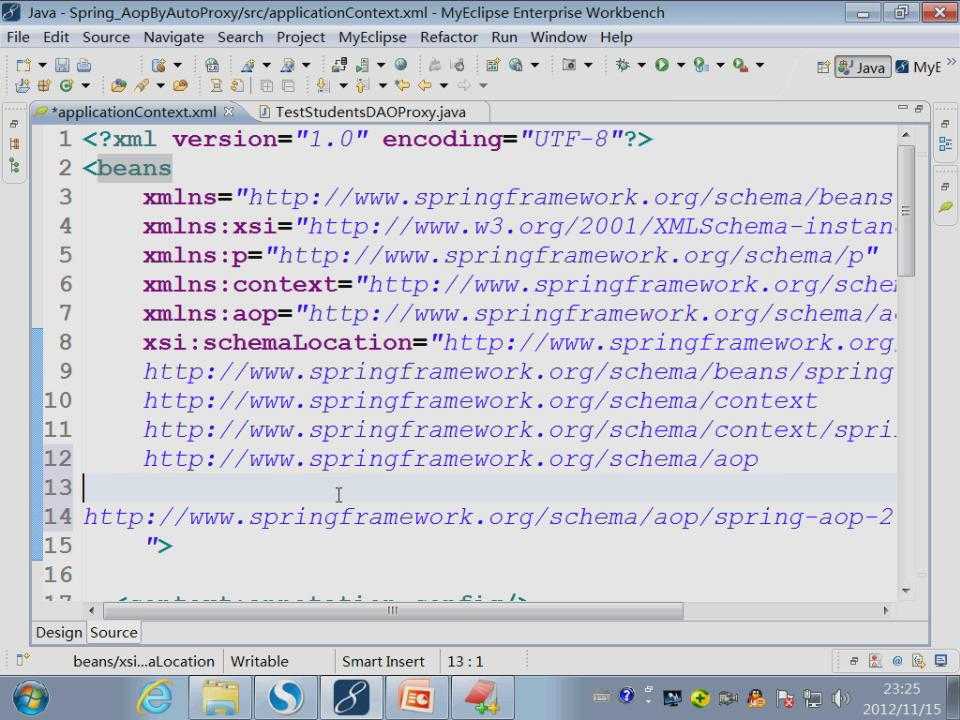Open the Navigate menu

click(x=173, y=37)
